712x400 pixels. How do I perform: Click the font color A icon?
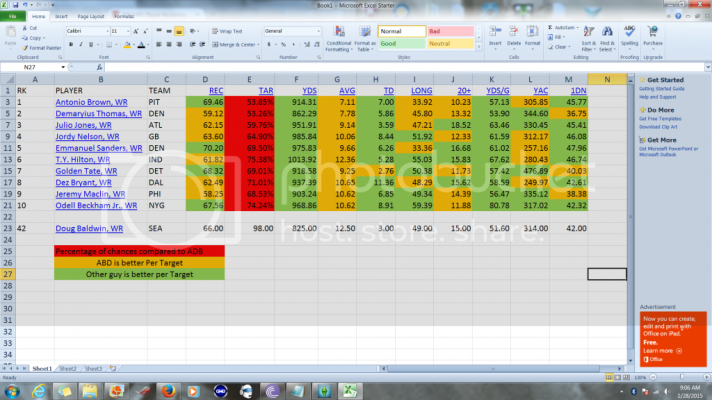pos(141,44)
